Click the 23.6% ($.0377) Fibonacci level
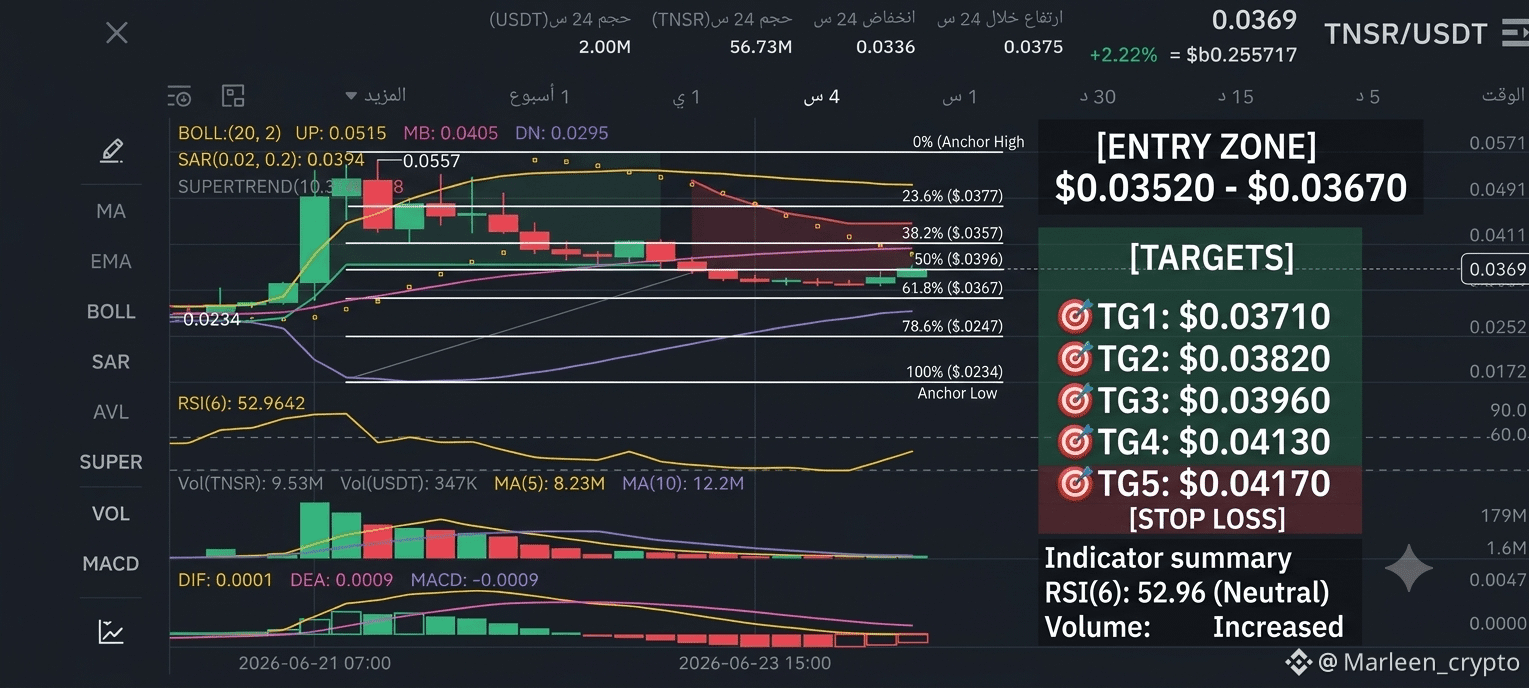Image resolution: width=1529 pixels, height=688 pixels. (952, 196)
